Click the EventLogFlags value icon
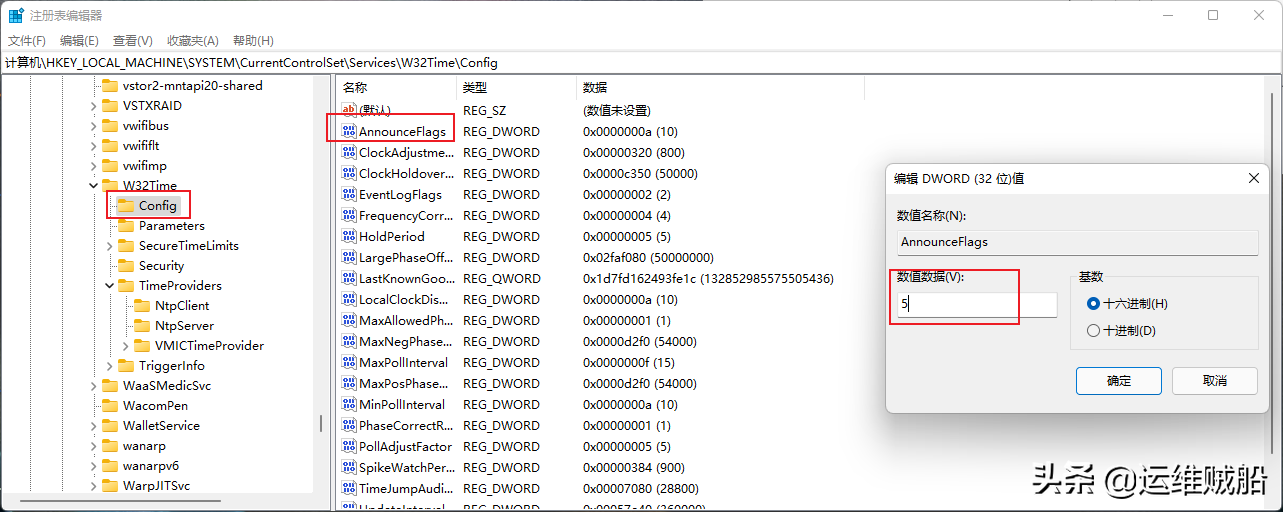Image resolution: width=1283 pixels, height=512 pixels. (349, 195)
